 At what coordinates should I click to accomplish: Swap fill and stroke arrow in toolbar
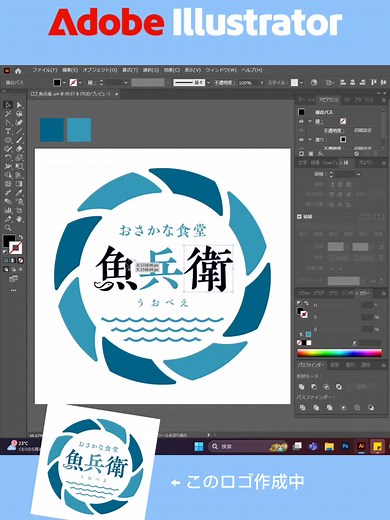coord(21,237)
